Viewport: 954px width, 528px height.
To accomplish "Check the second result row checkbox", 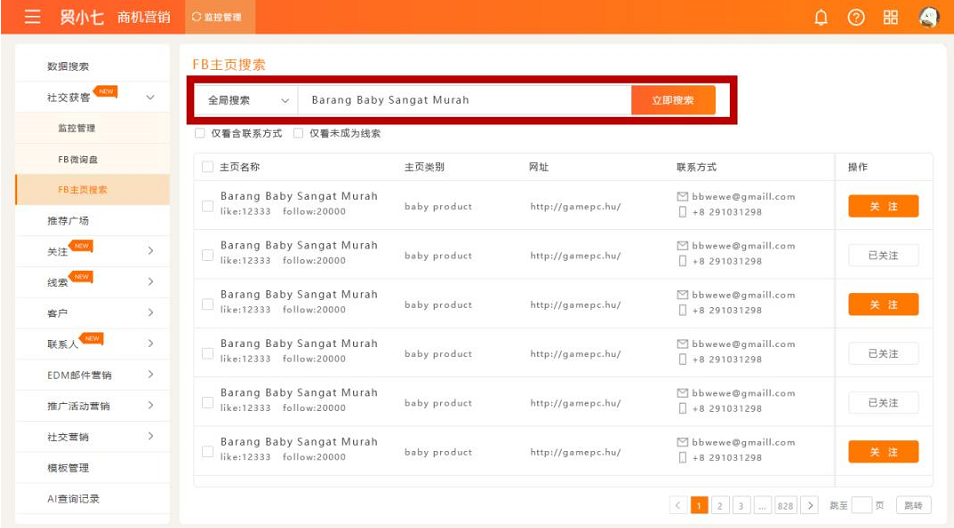I will click(x=207, y=255).
